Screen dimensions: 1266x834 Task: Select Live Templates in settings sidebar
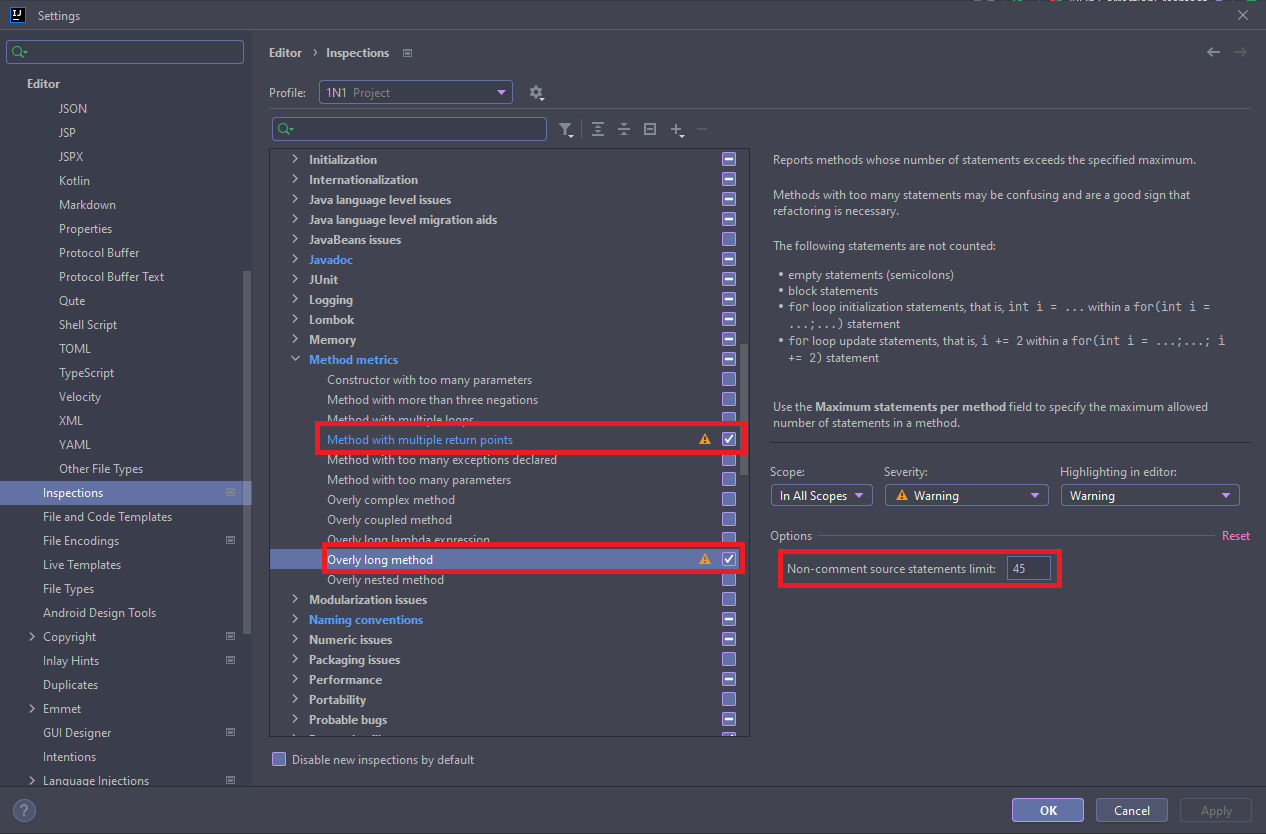(x=82, y=565)
